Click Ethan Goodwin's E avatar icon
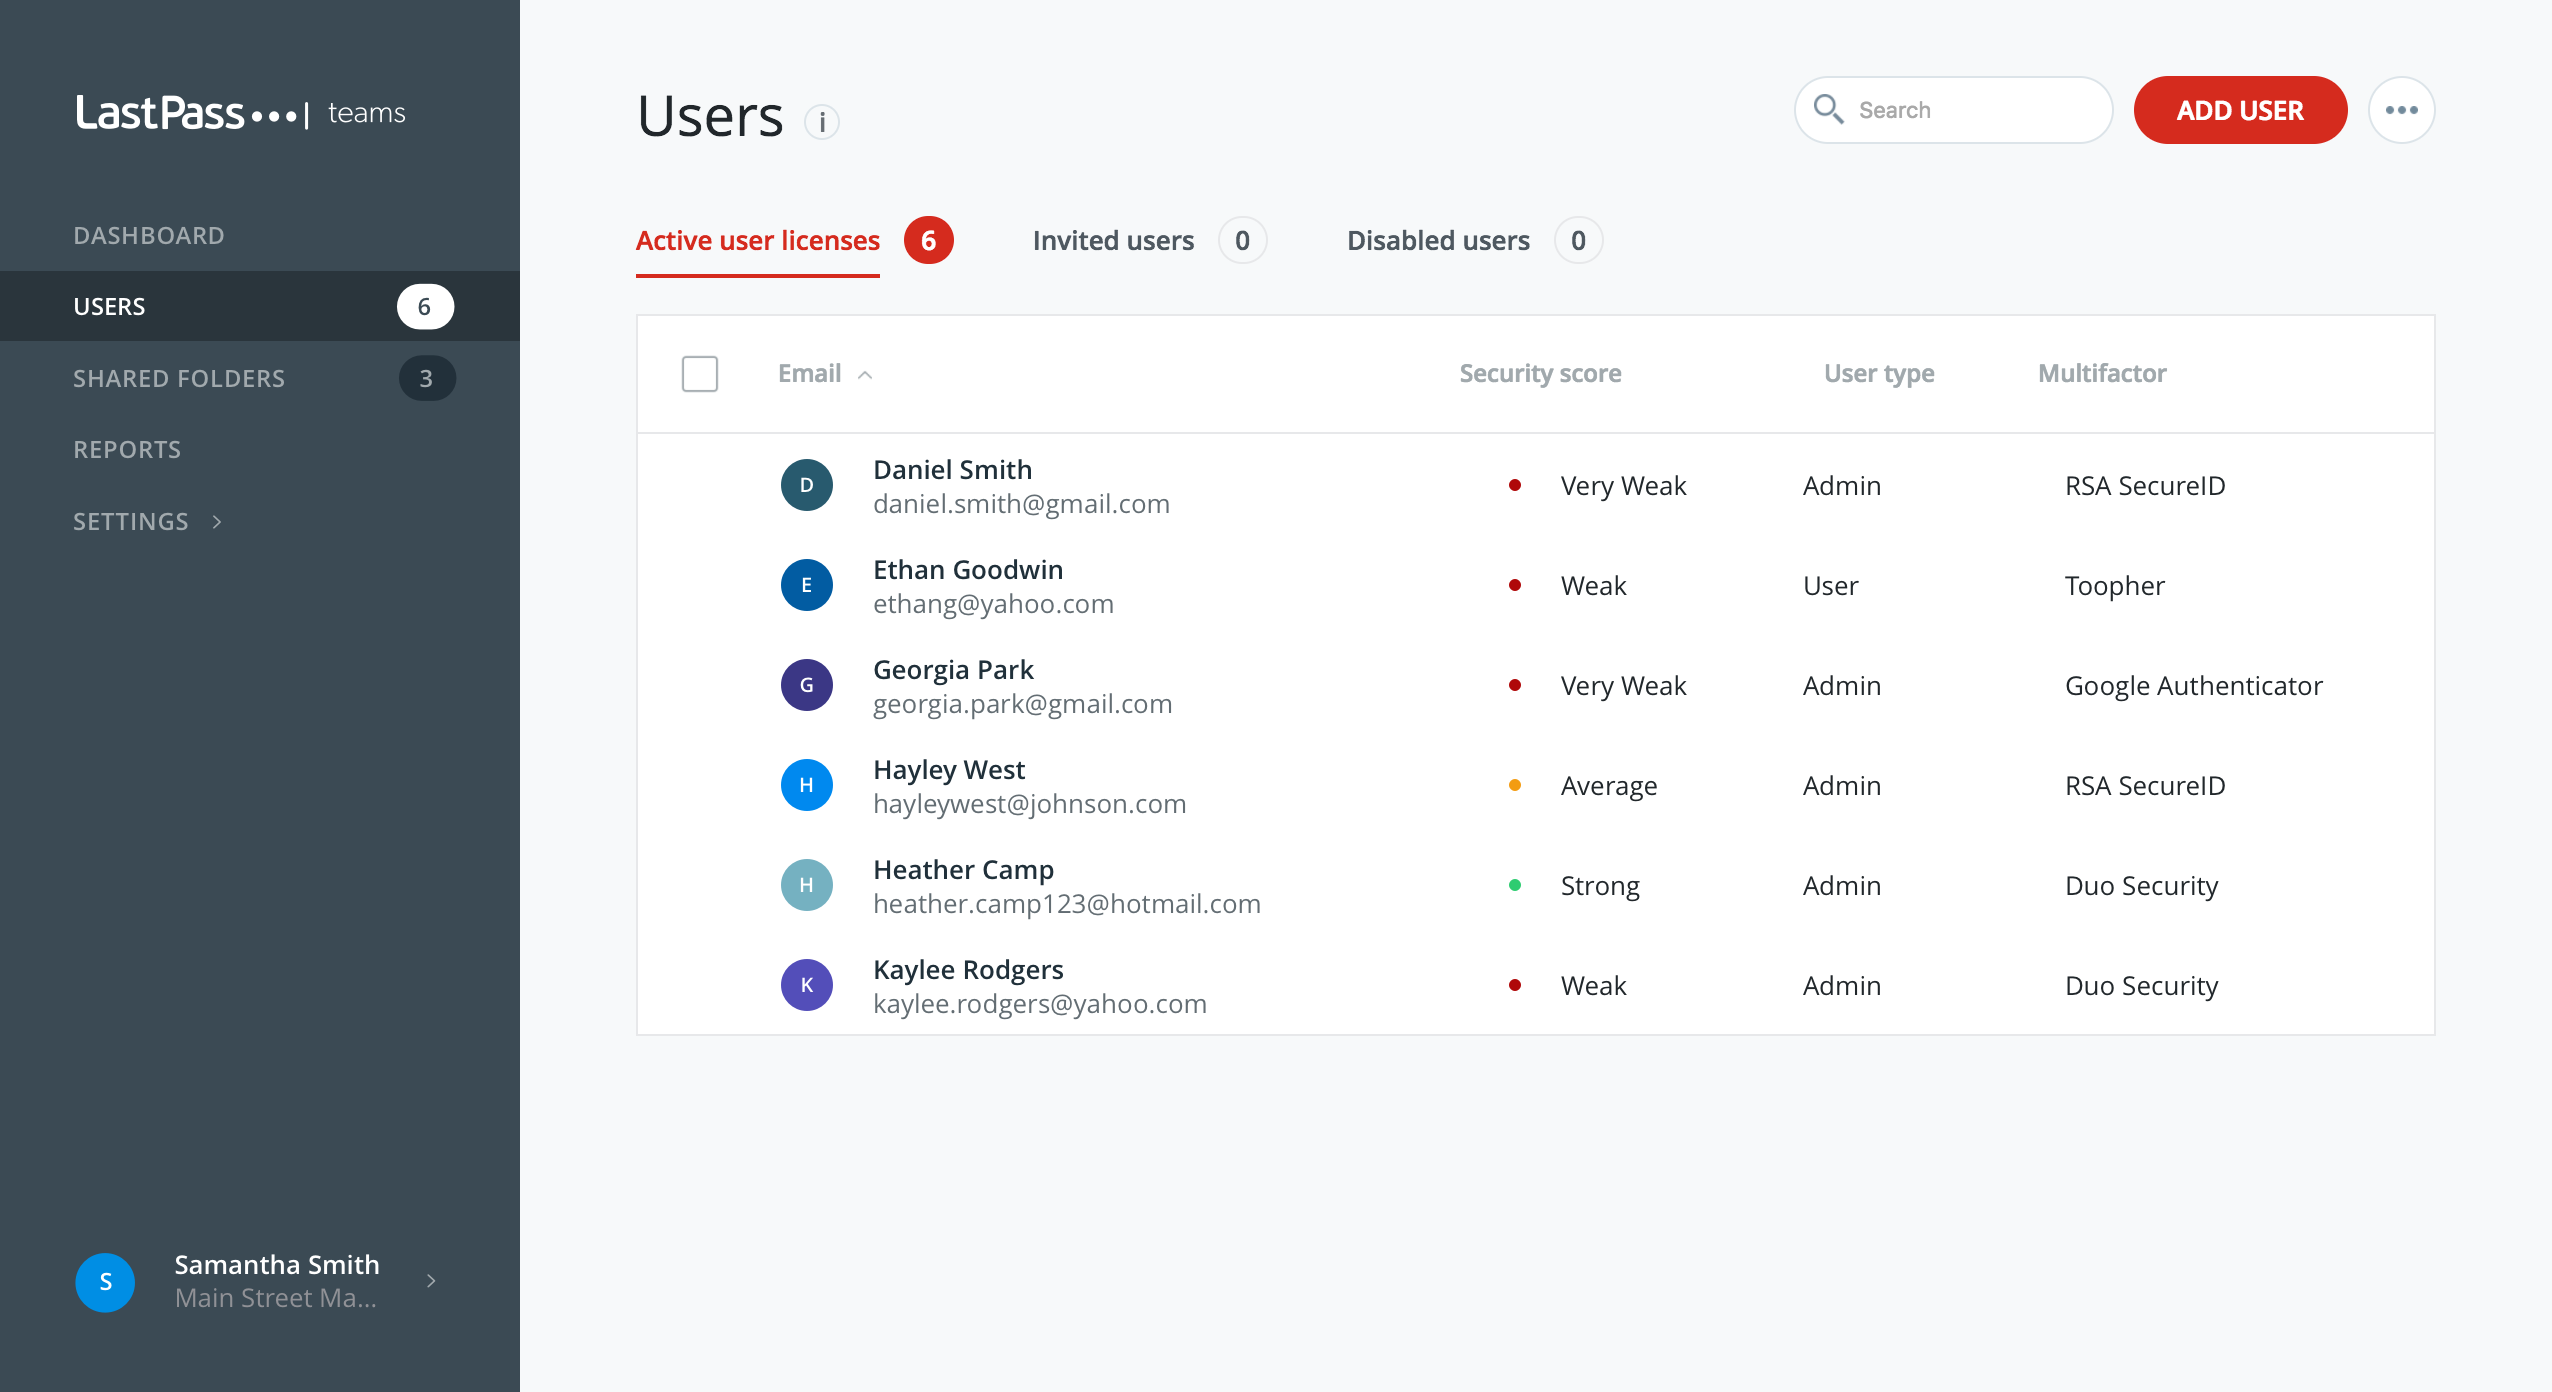Image resolution: width=2552 pixels, height=1392 pixels. point(806,585)
